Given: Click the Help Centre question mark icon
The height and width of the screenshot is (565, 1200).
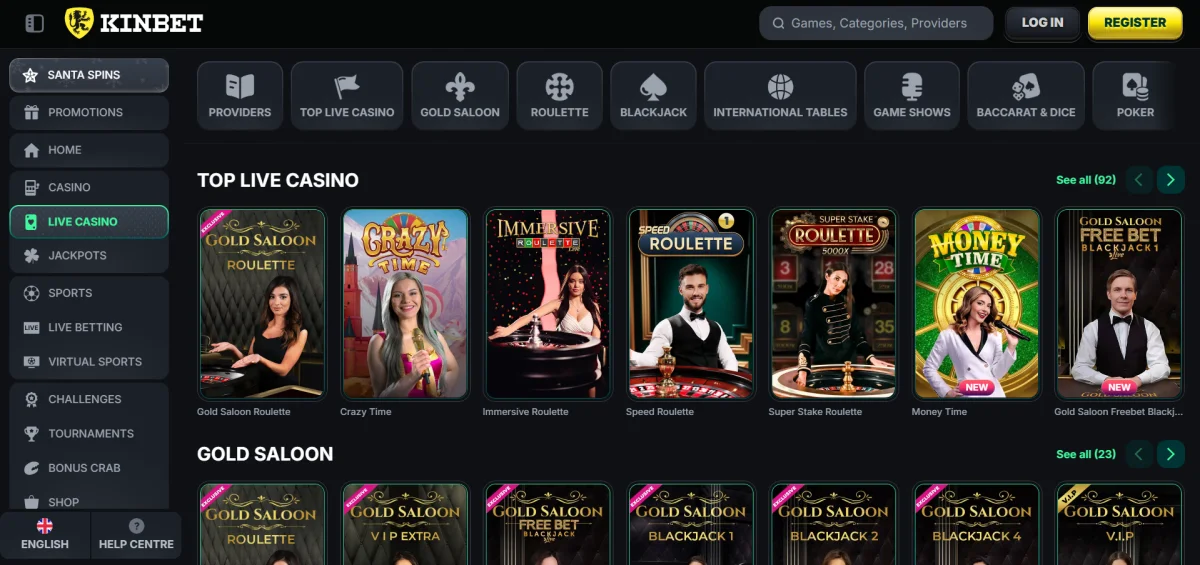Looking at the screenshot, I should tap(136, 526).
